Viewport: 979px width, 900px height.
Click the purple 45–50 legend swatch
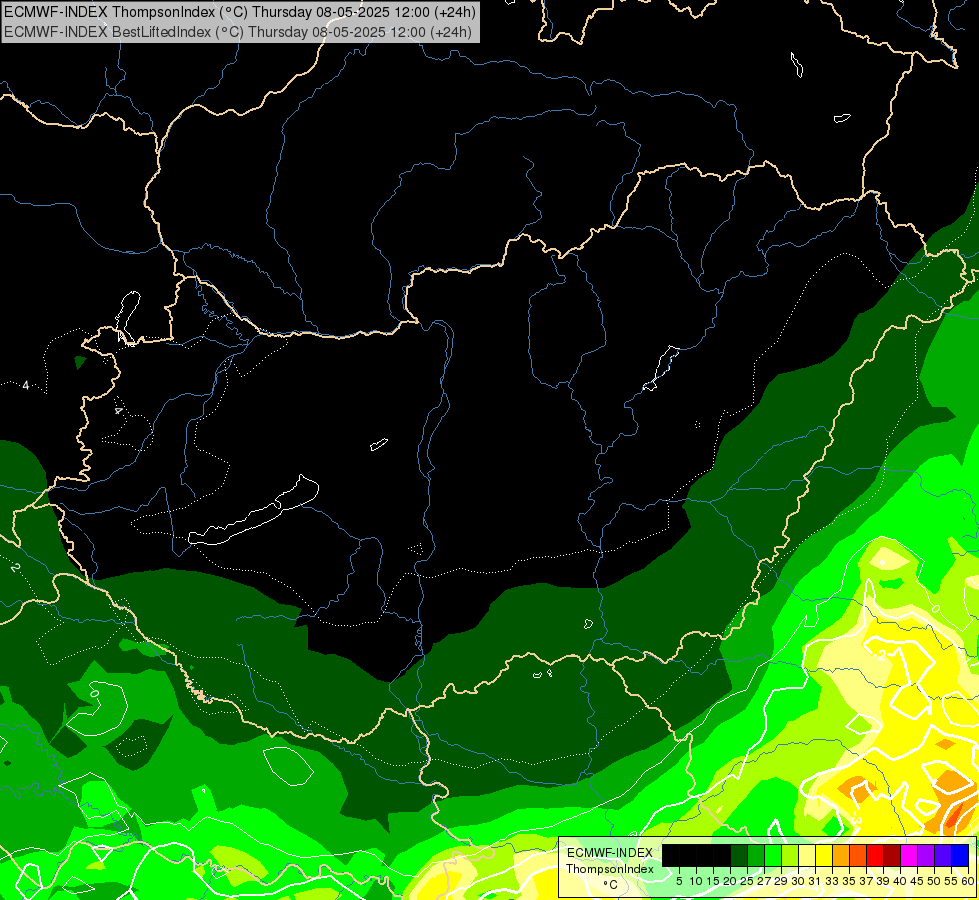[925, 856]
